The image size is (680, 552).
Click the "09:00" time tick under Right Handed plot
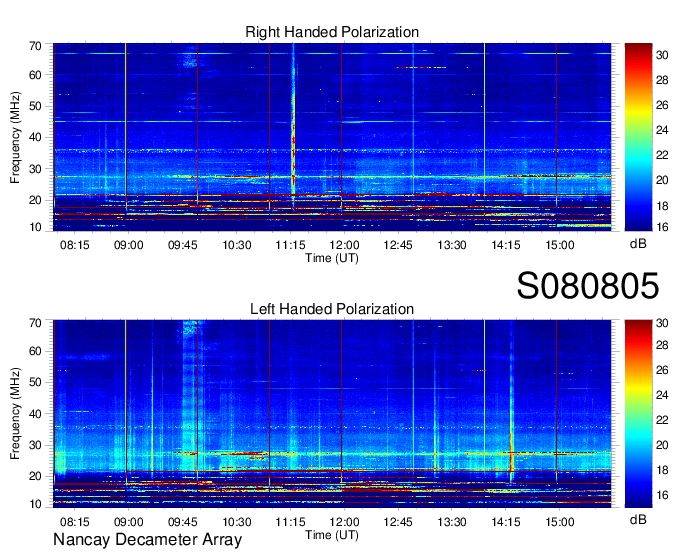pos(128,245)
